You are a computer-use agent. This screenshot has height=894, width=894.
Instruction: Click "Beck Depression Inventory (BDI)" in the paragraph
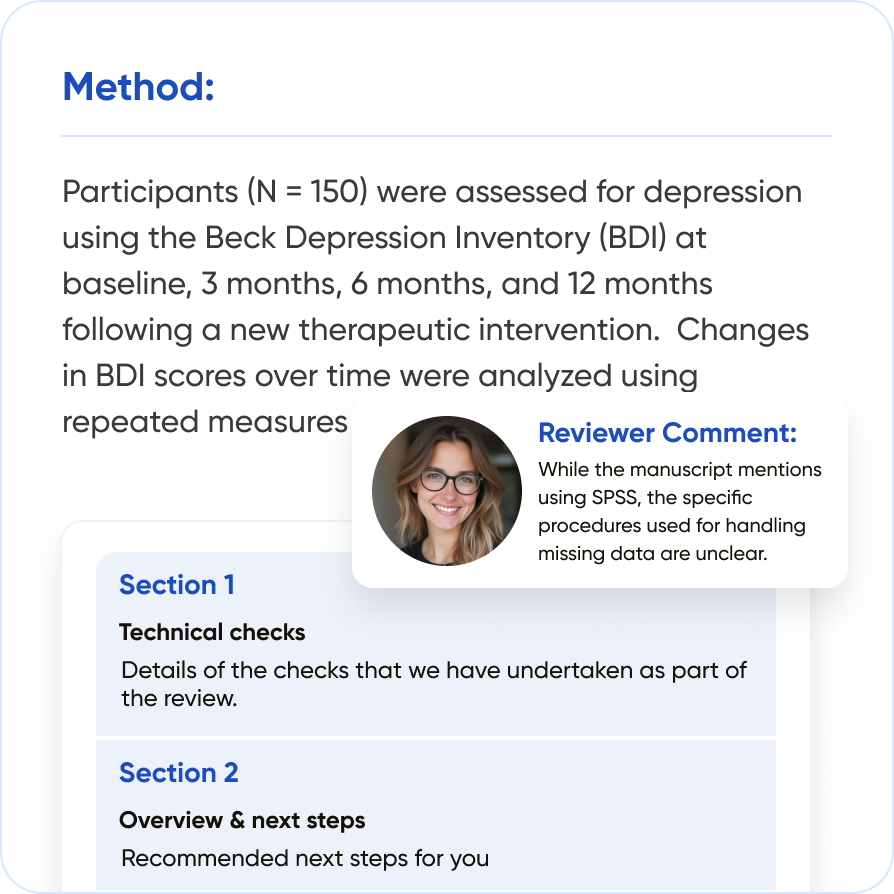click(x=458, y=237)
